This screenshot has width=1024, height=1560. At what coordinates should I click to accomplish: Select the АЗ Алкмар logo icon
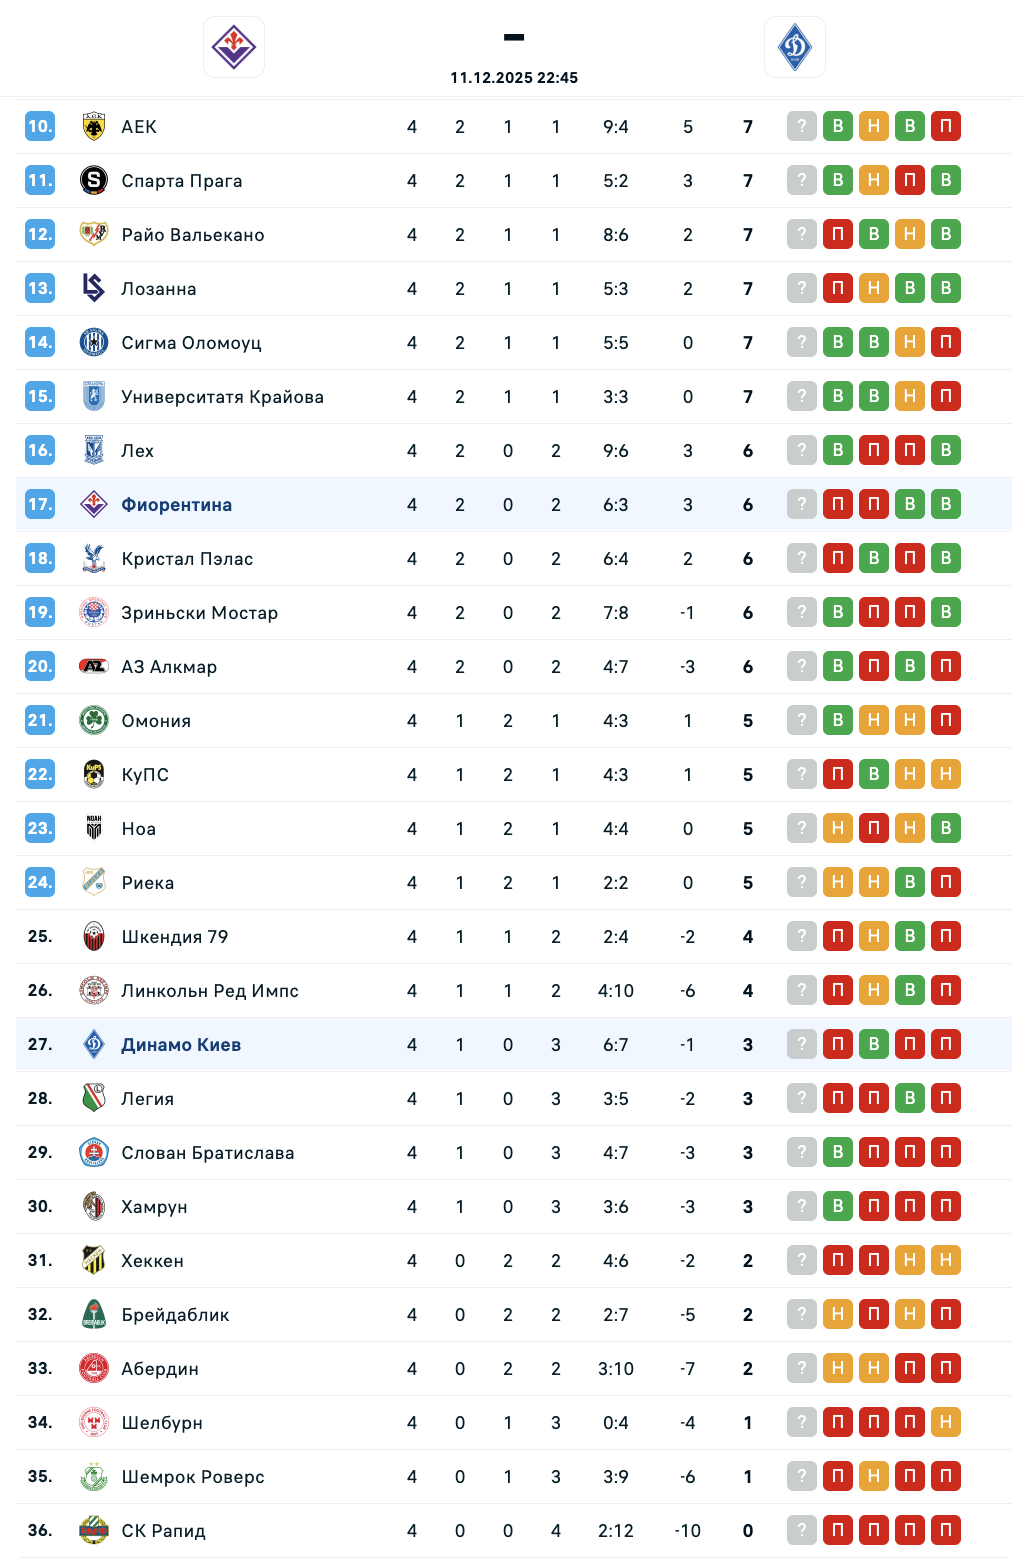pyautogui.click(x=94, y=667)
